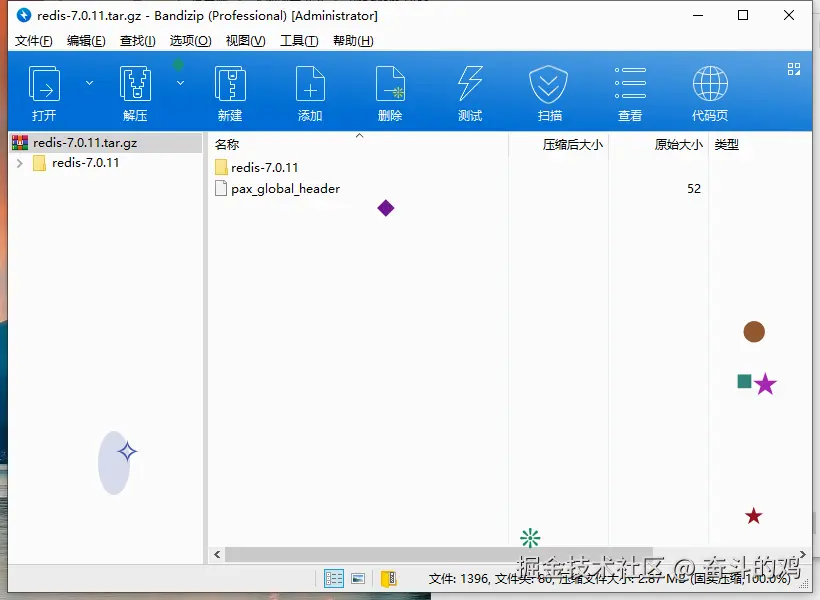Open the 编辑(E) menu
820x600 pixels.
(86, 41)
